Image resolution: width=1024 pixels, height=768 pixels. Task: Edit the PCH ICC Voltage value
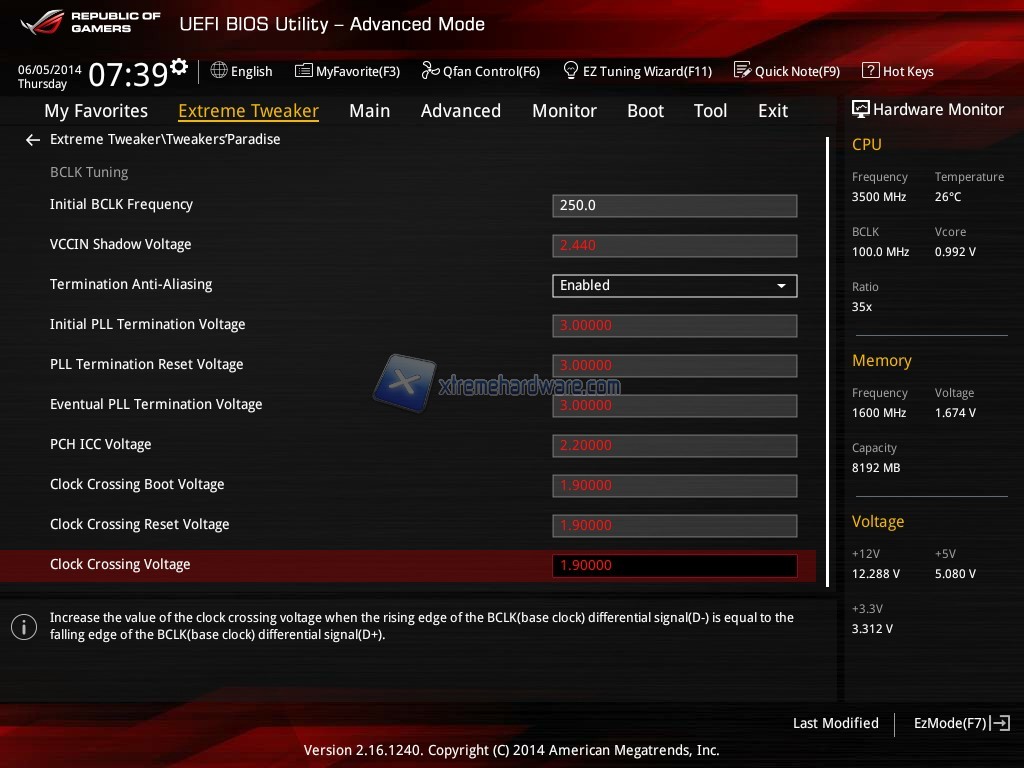coord(674,446)
